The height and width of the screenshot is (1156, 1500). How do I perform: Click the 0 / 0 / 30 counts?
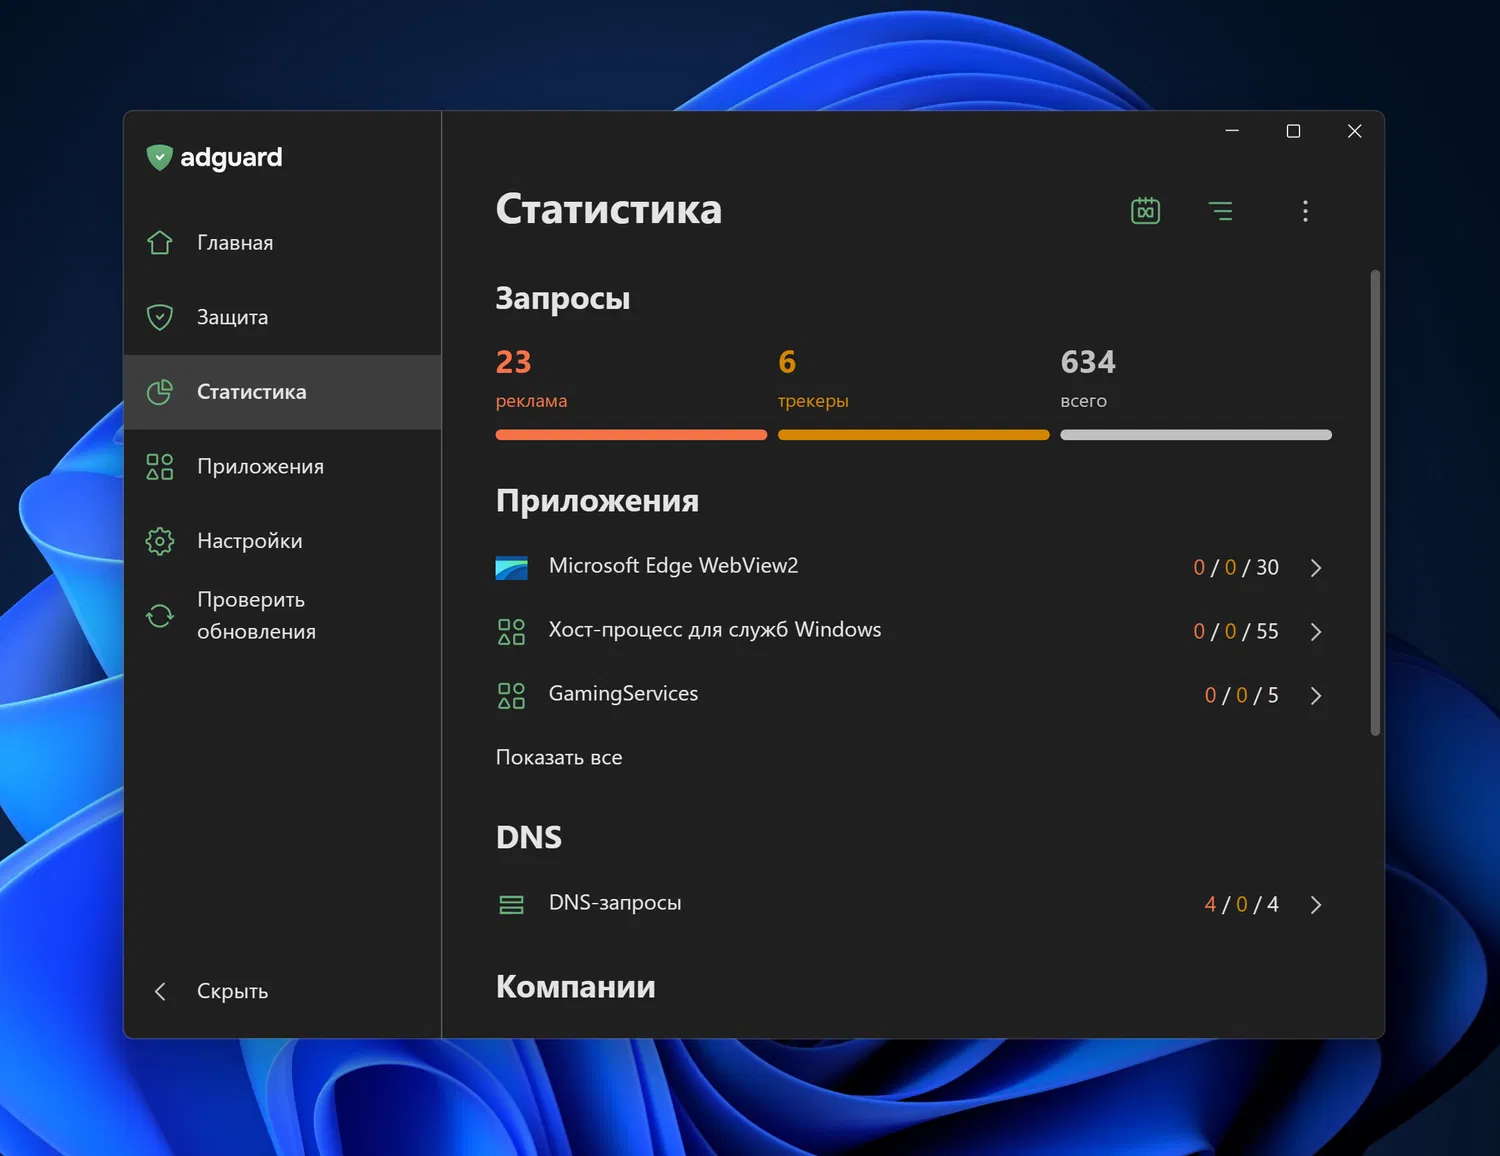1236,567
